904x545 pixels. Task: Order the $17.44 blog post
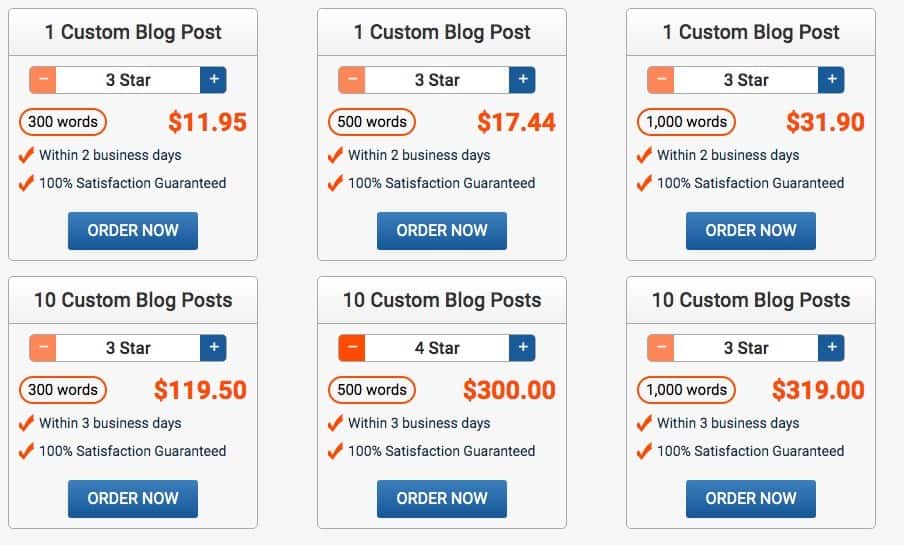coord(442,231)
